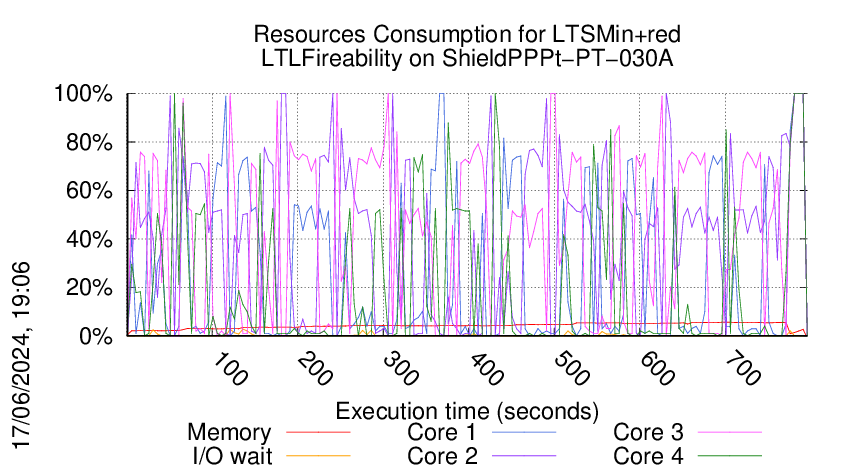Click the red Memory legend line sample
Screen dimensions: 850x475
click(318, 432)
